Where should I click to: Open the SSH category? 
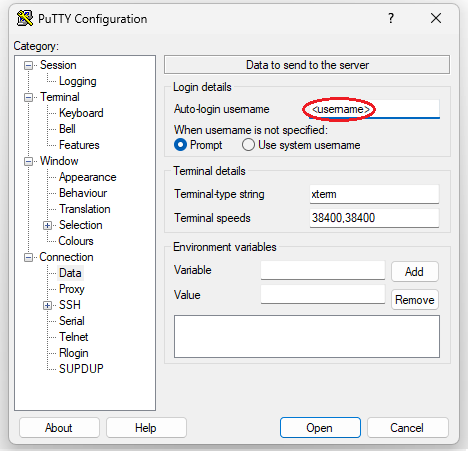tap(70, 305)
